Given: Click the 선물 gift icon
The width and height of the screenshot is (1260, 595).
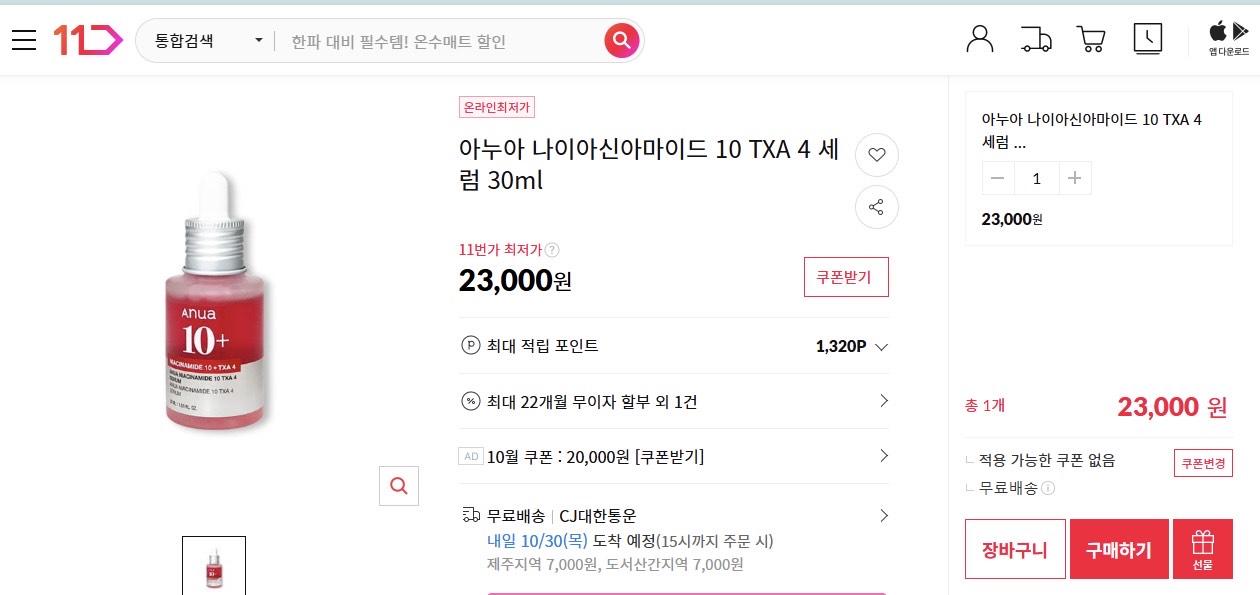Looking at the screenshot, I should pyautogui.click(x=1202, y=548).
